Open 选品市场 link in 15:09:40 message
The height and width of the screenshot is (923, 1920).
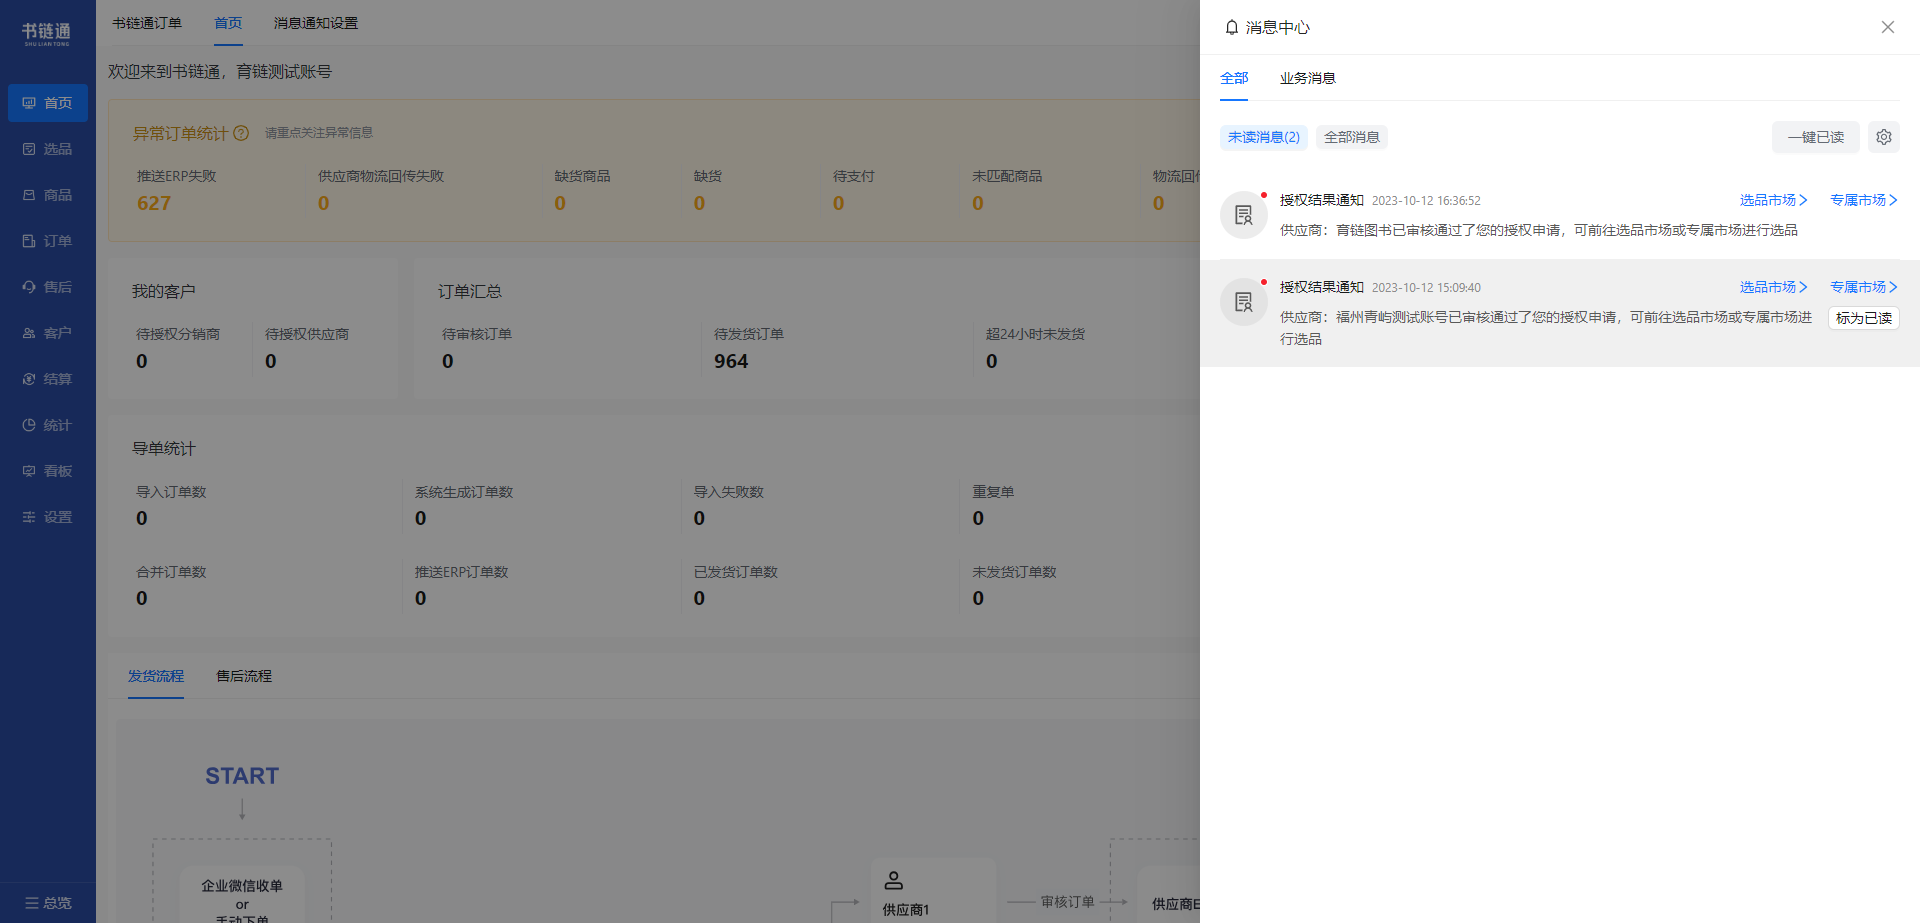pos(1773,287)
